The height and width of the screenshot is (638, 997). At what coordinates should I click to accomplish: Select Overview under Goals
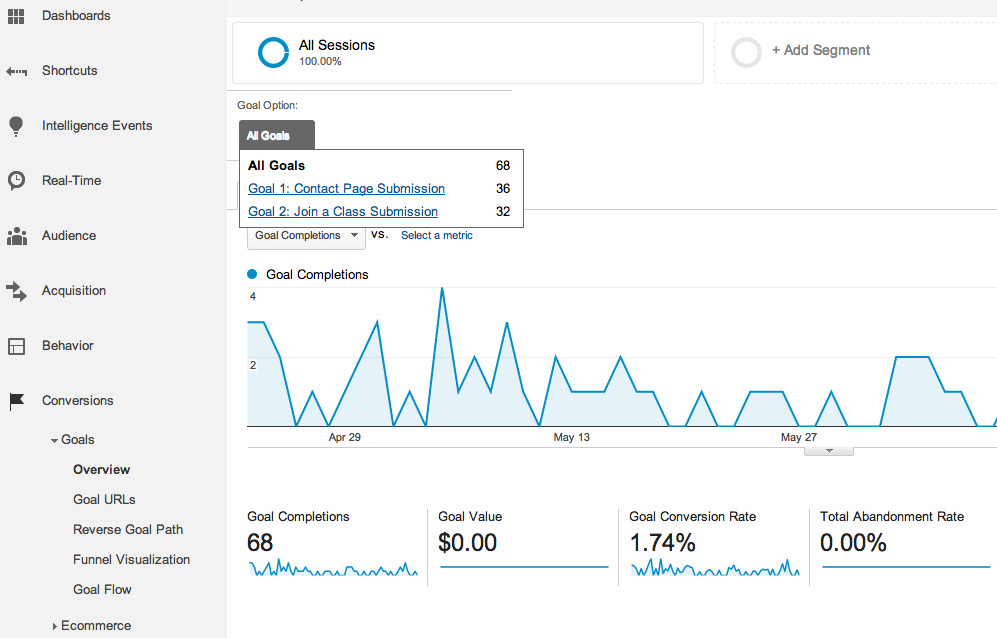point(101,469)
